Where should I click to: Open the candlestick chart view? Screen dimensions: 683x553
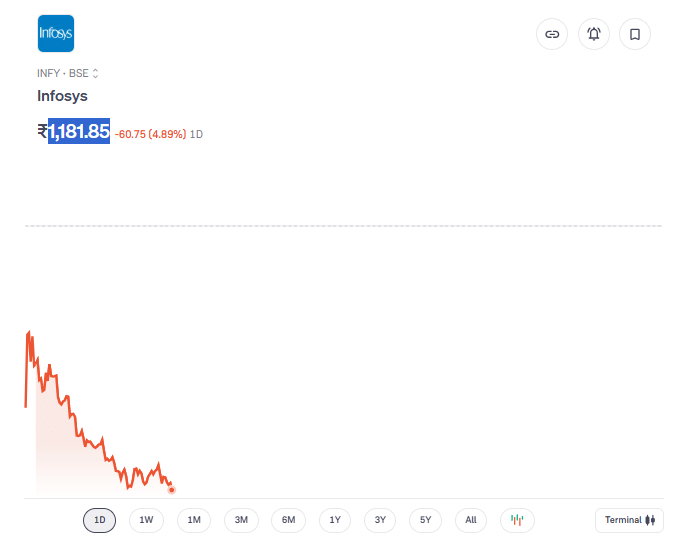[x=517, y=520]
